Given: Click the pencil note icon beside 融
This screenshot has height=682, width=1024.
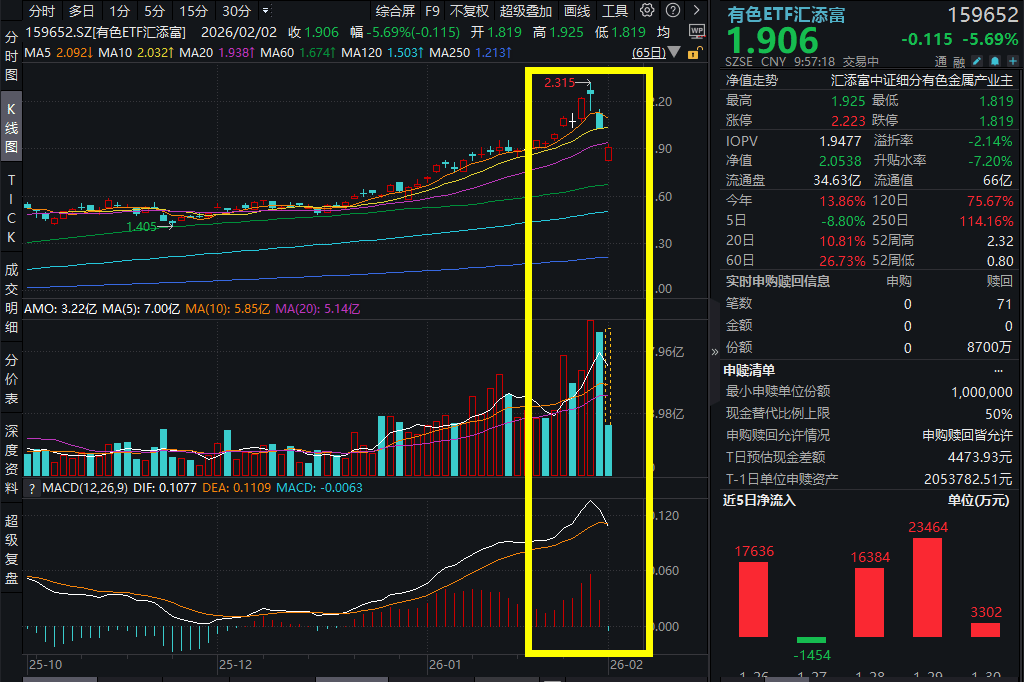Looking at the screenshot, I should [x=977, y=61].
